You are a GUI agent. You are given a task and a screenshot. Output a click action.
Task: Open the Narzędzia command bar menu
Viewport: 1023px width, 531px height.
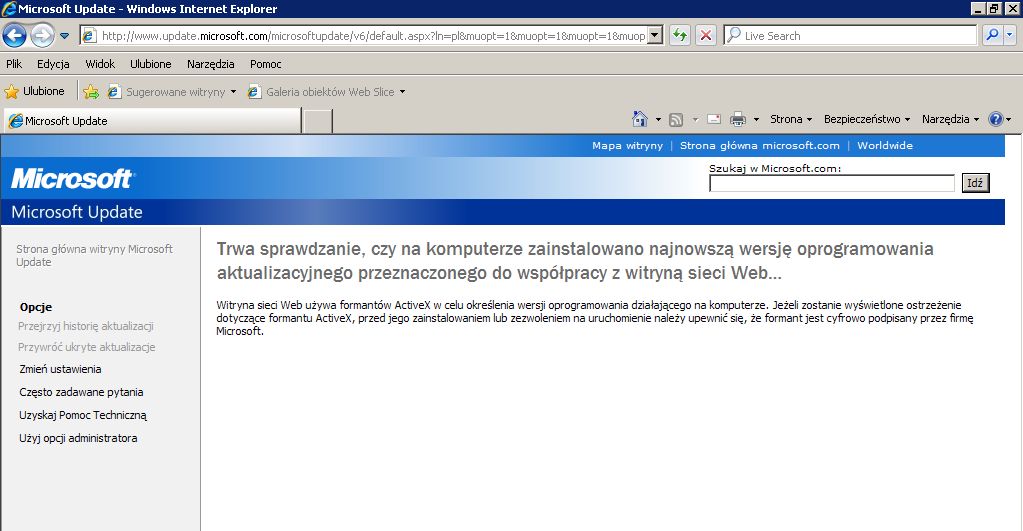click(950, 119)
